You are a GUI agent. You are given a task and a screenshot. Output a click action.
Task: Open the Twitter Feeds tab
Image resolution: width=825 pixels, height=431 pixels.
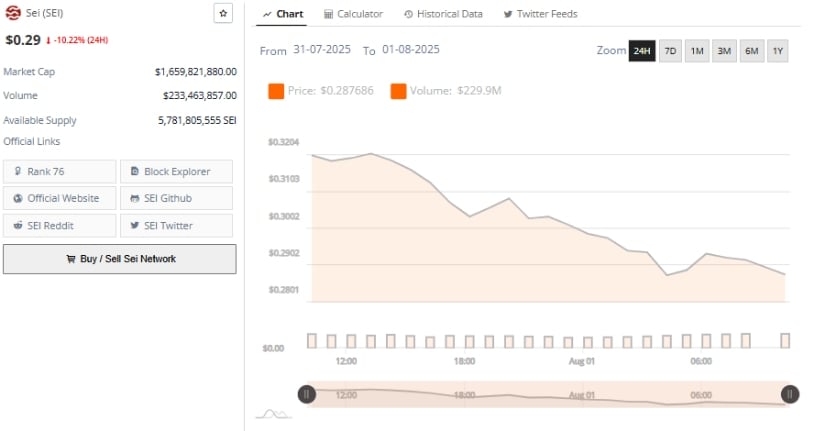pos(540,14)
